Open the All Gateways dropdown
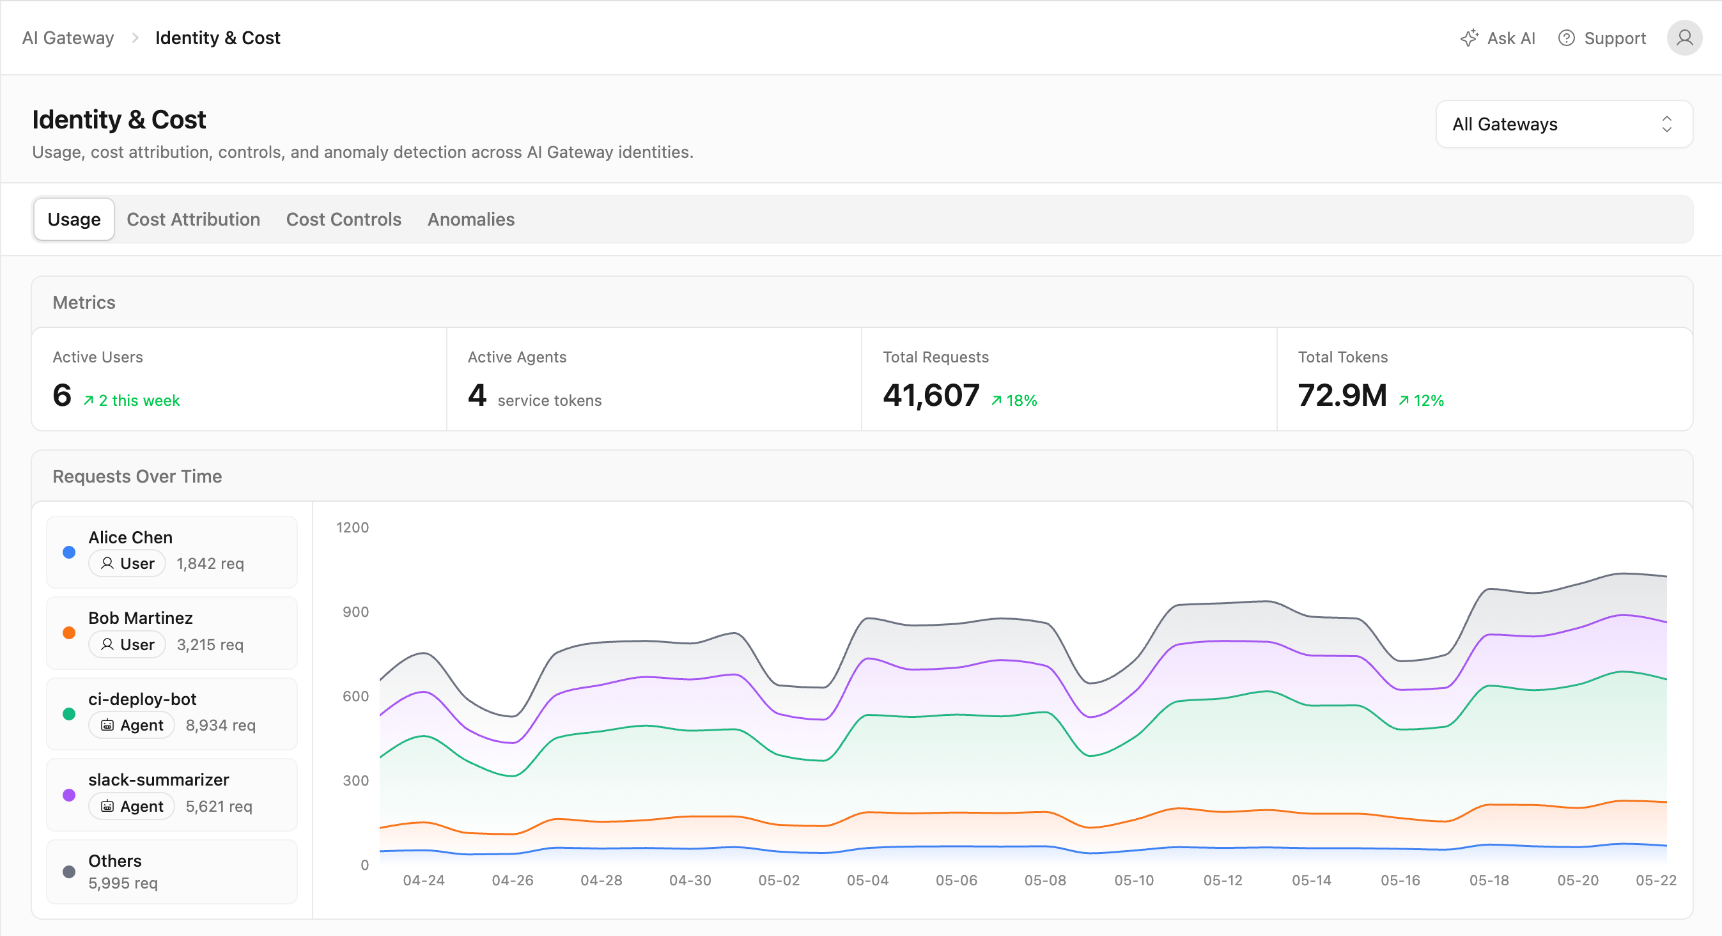Viewport: 1722px width, 936px height. [x=1564, y=124]
